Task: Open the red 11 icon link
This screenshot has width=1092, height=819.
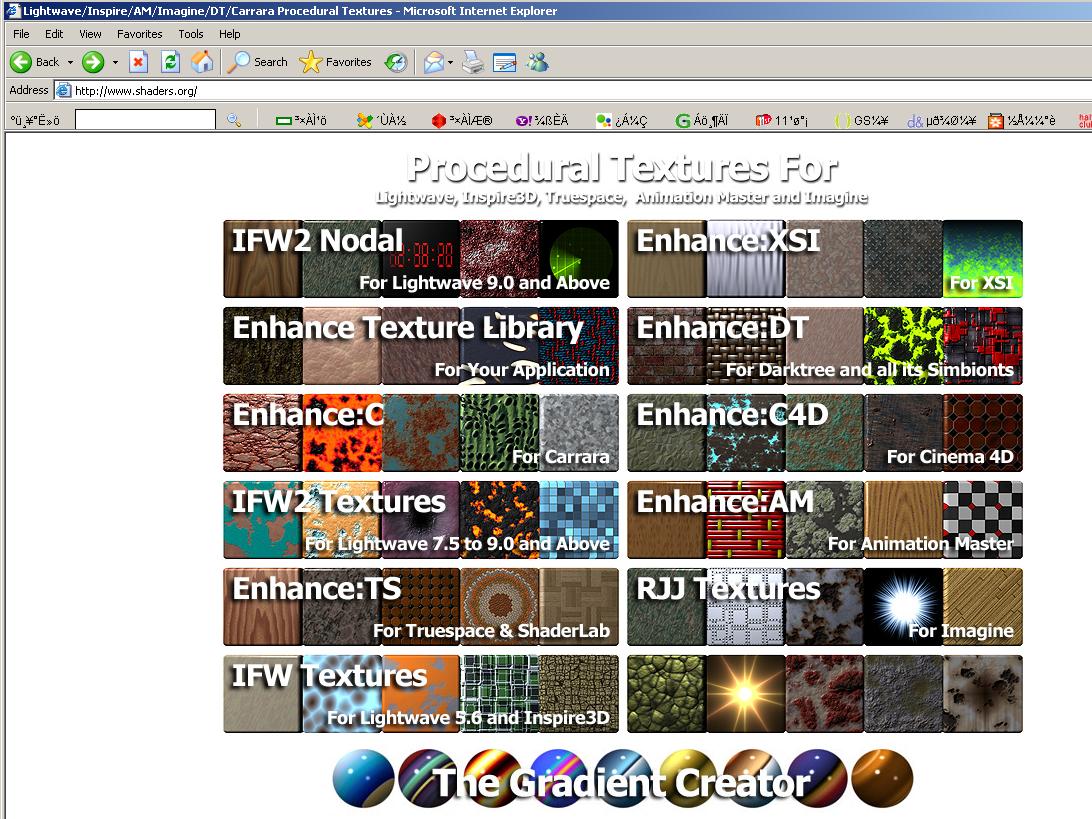Action: [781, 120]
